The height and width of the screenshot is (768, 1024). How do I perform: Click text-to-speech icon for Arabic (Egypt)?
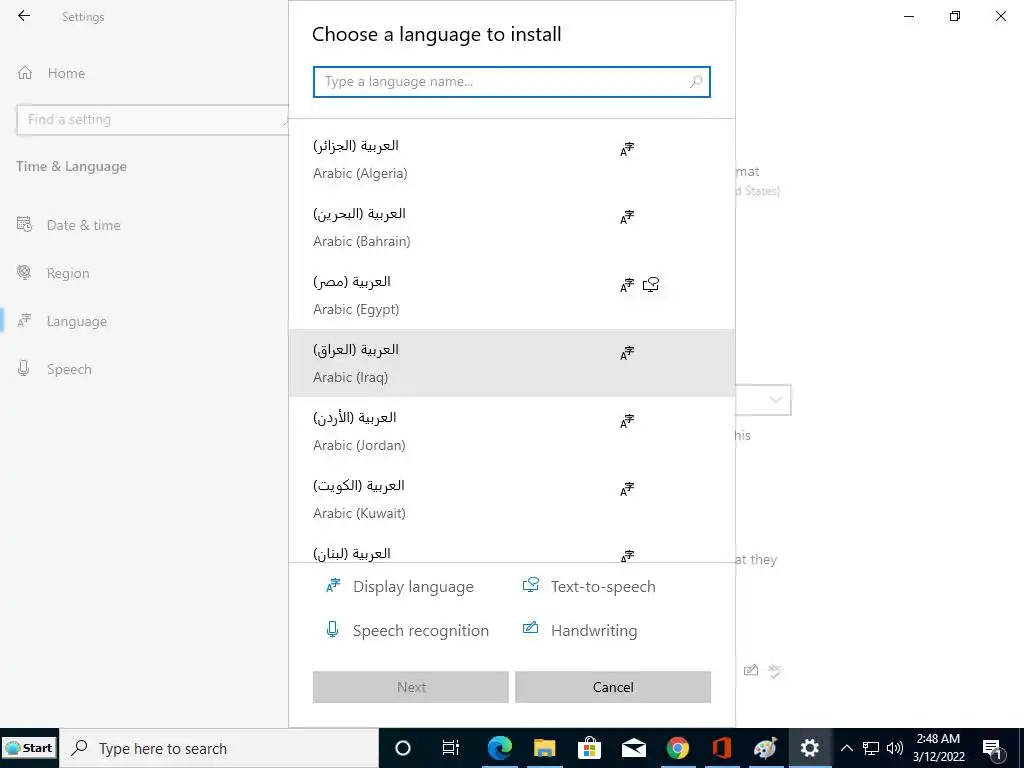point(651,285)
